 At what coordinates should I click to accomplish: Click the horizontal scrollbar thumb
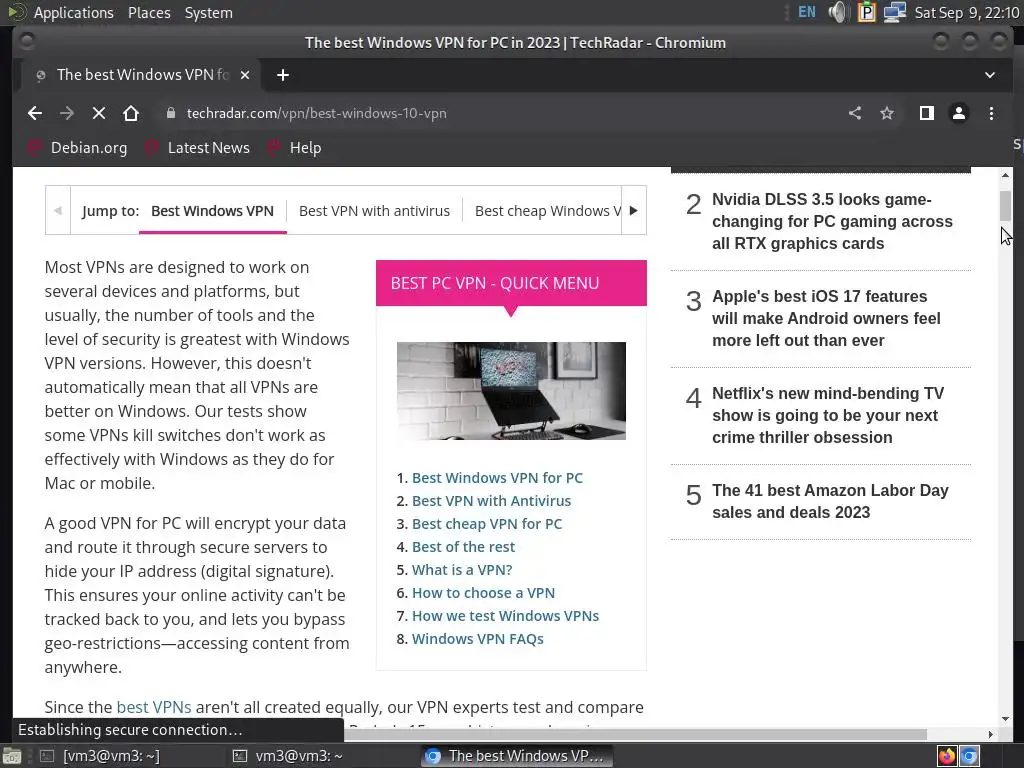[x=635, y=734]
